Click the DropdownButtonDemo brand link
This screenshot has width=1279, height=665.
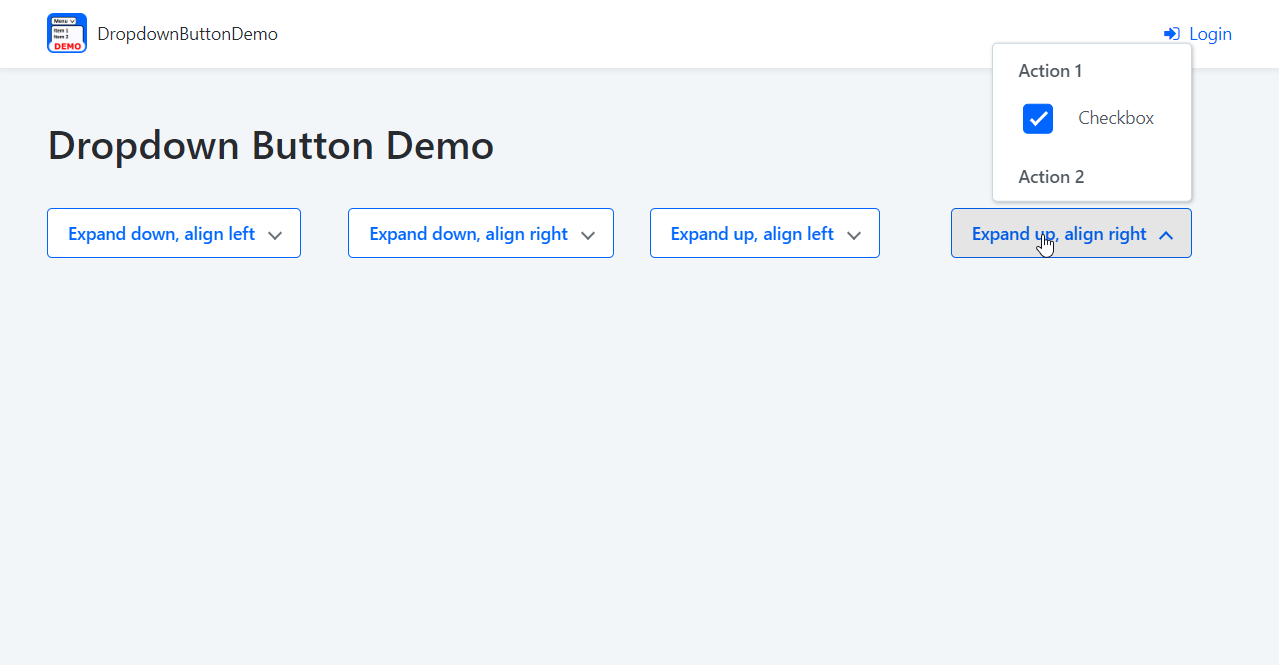tap(188, 33)
